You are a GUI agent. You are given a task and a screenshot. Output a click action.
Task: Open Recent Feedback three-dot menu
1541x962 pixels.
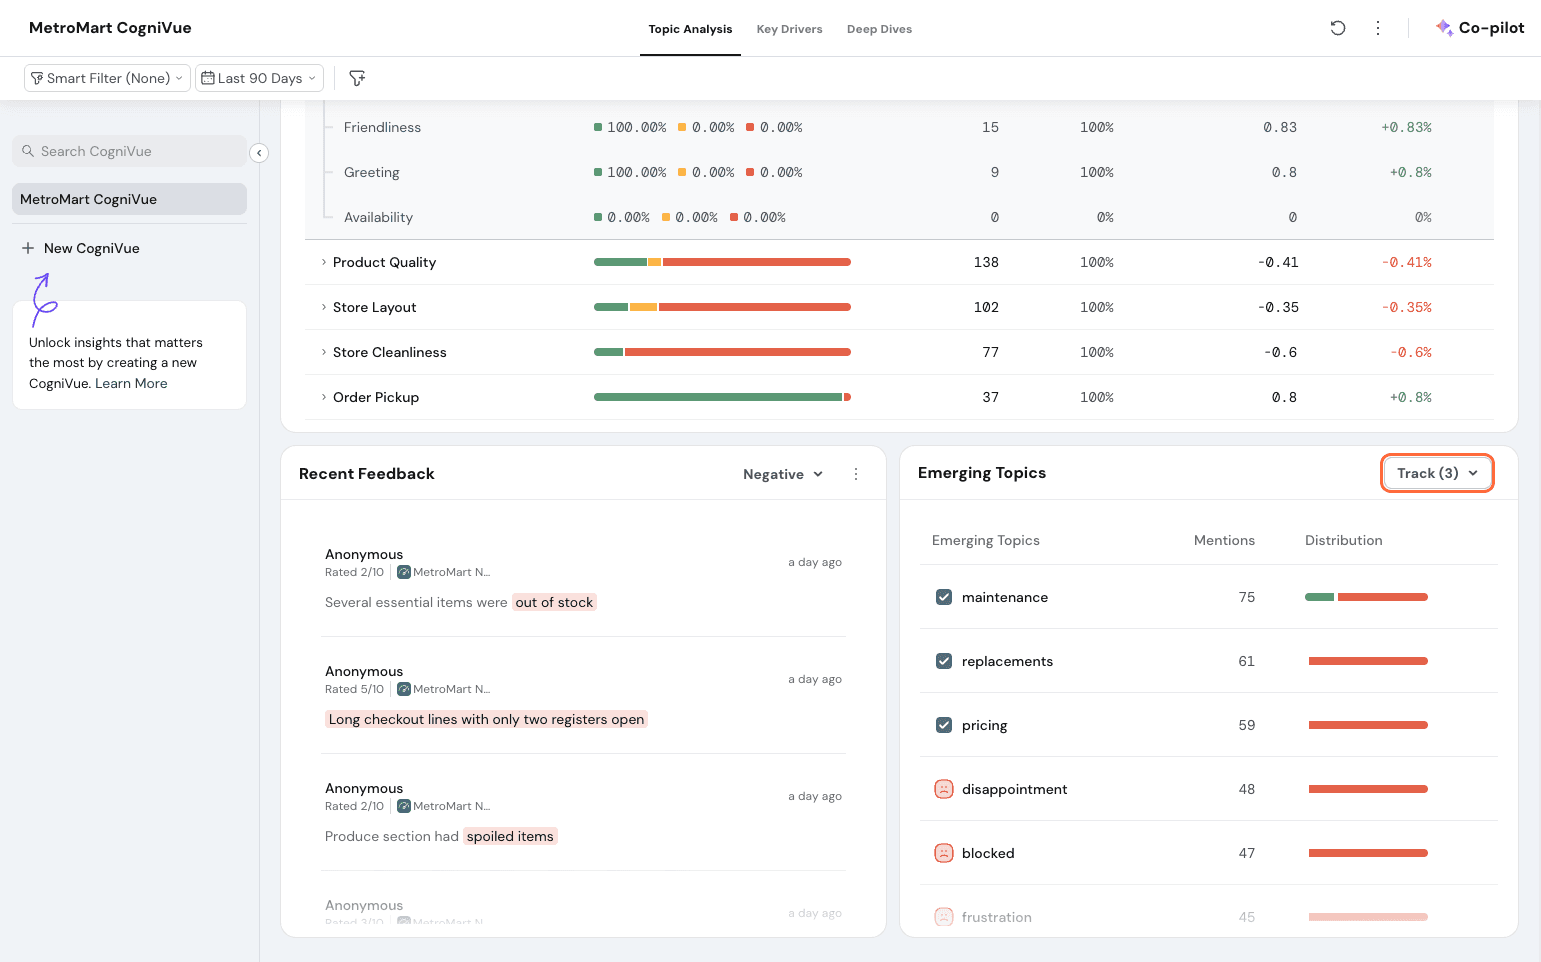pos(856,474)
